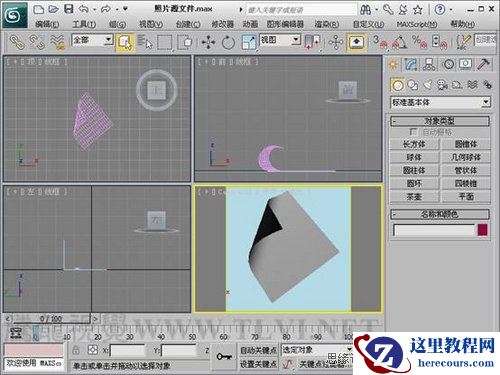Collapse the 名称和颜色 rollout
This screenshot has height=375, width=500.
(x=440, y=214)
